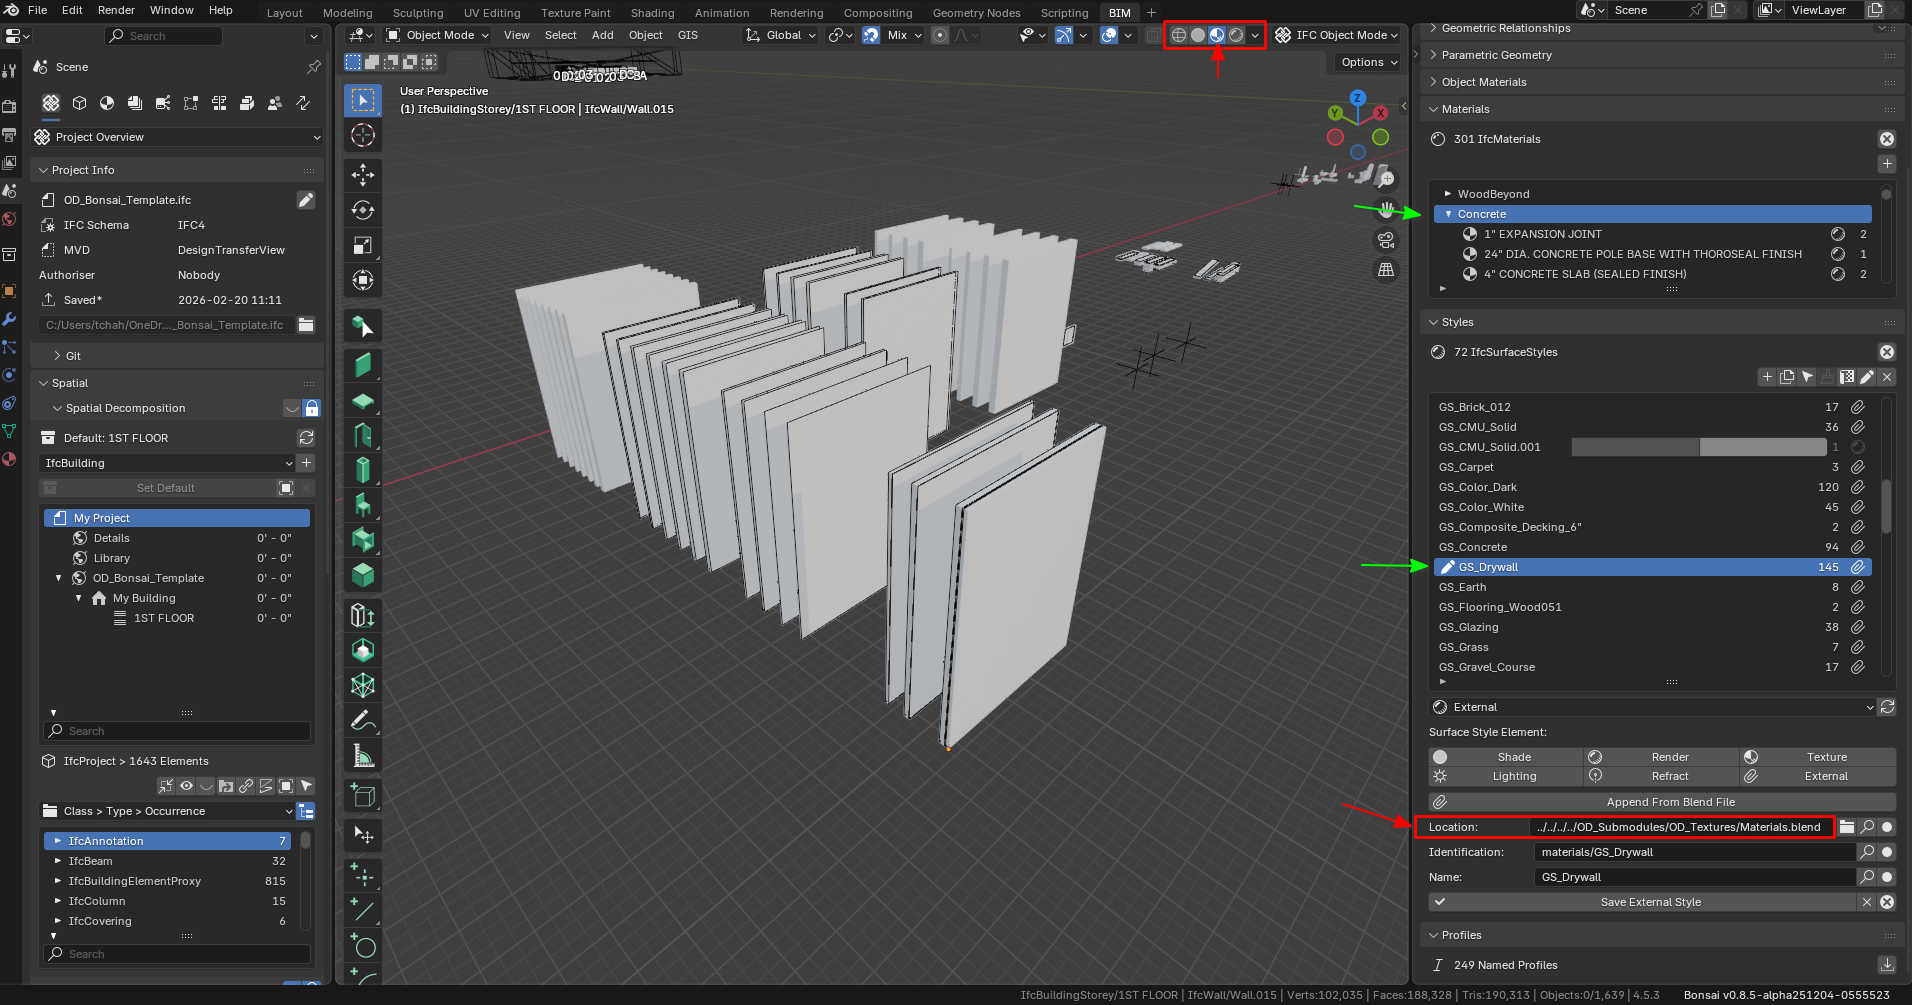1912x1005 pixels.
Task: Open the Object Mode dropdown
Action: tap(438, 35)
